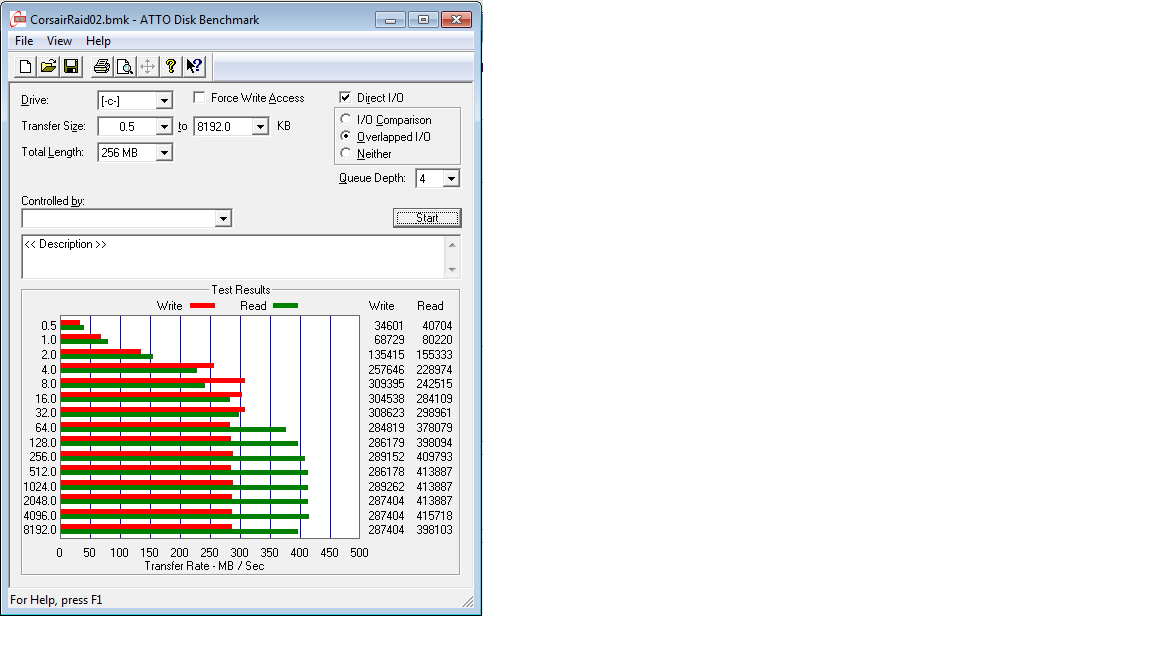Click the Write value 308623
The height and width of the screenshot is (648, 1152).
tap(386, 413)
